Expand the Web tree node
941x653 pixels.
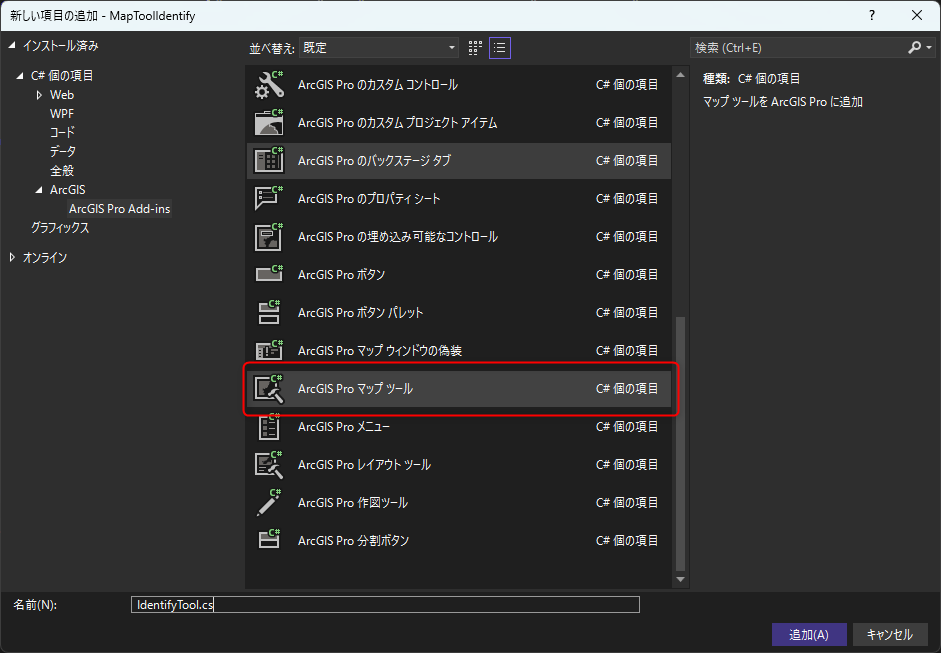(39, 95)
